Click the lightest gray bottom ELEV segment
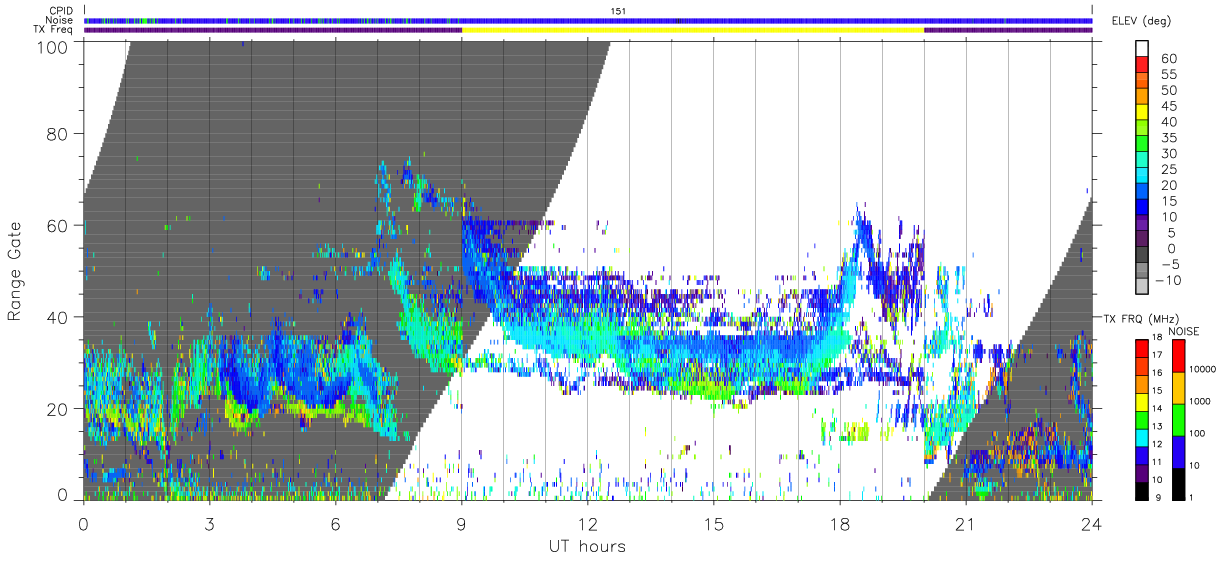1228x567 pixels. (x=1143, y=287)
